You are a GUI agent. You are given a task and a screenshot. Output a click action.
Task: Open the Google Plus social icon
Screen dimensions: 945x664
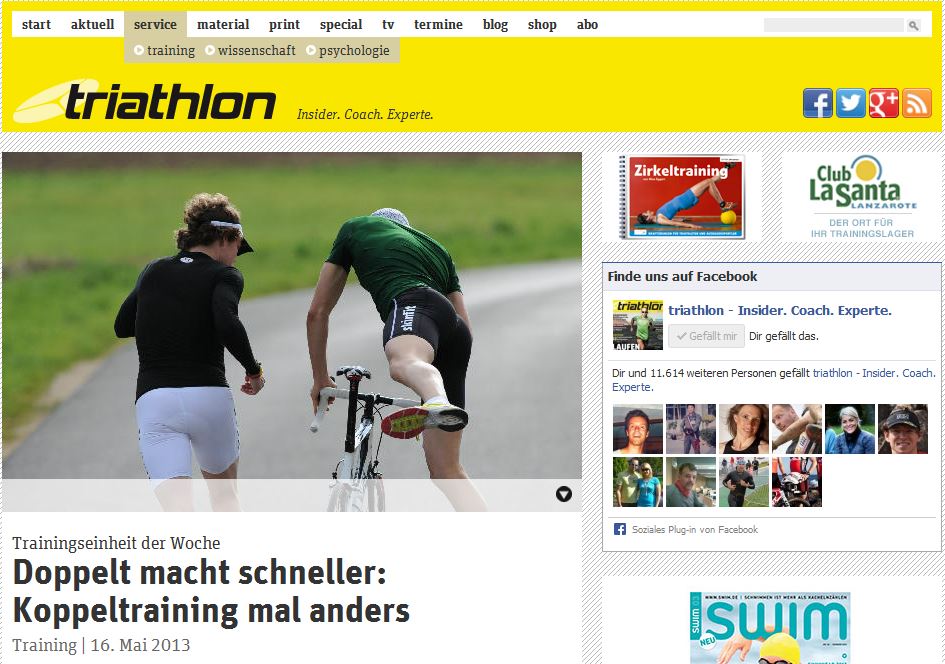(884, 103)
